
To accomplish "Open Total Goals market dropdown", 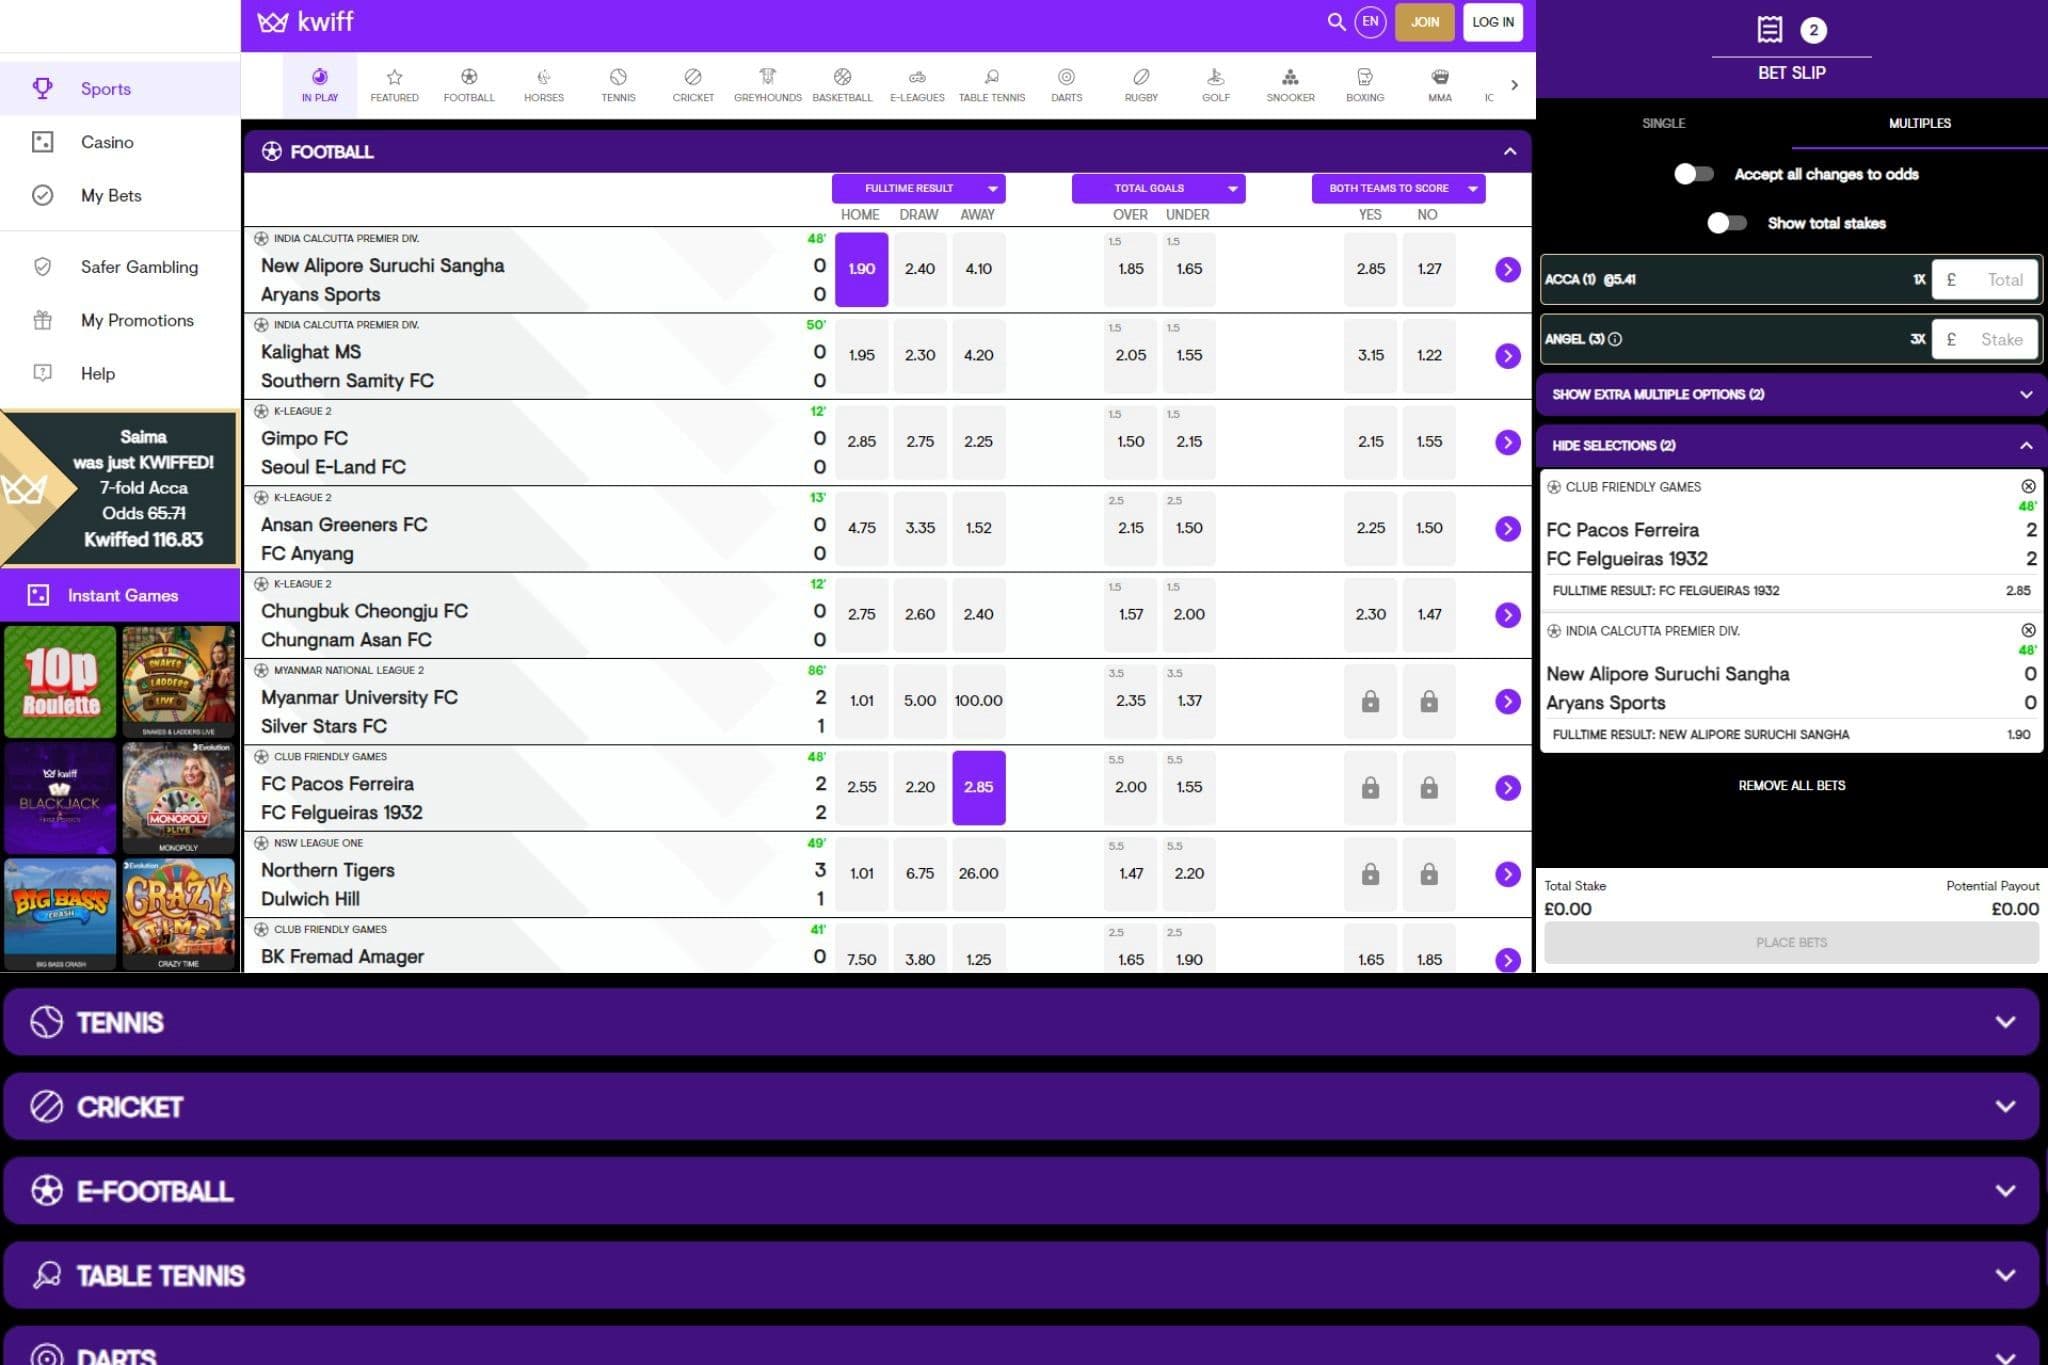I will pos(1158,188).
